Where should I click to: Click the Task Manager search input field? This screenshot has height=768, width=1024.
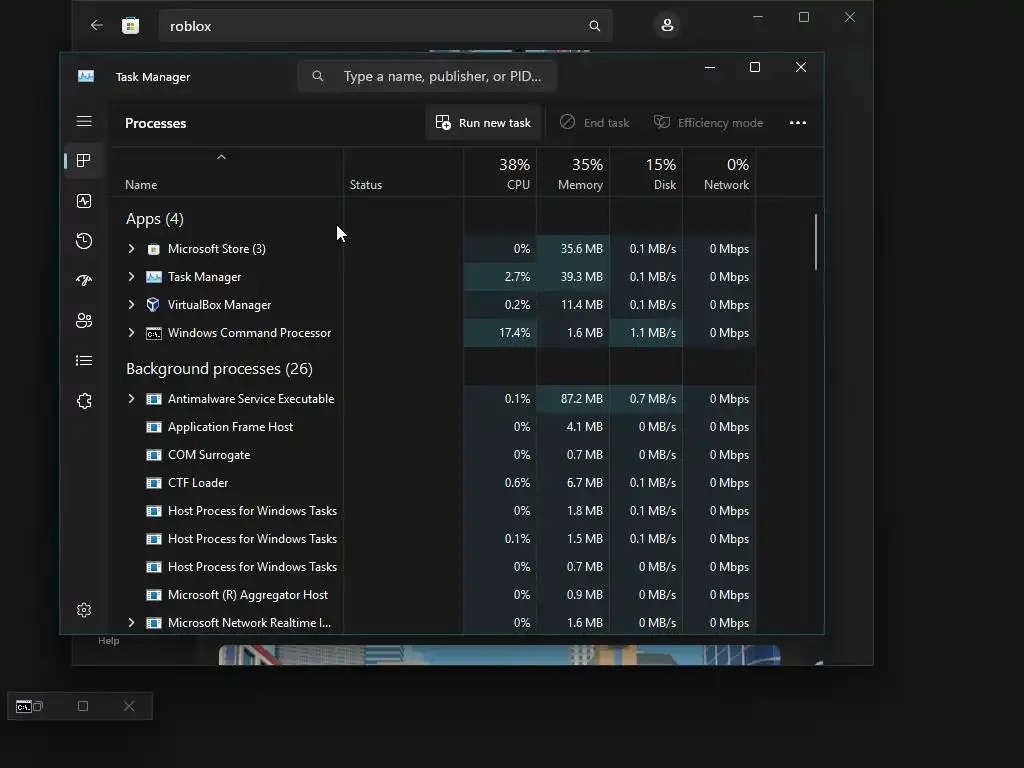(x=427, y=76)
